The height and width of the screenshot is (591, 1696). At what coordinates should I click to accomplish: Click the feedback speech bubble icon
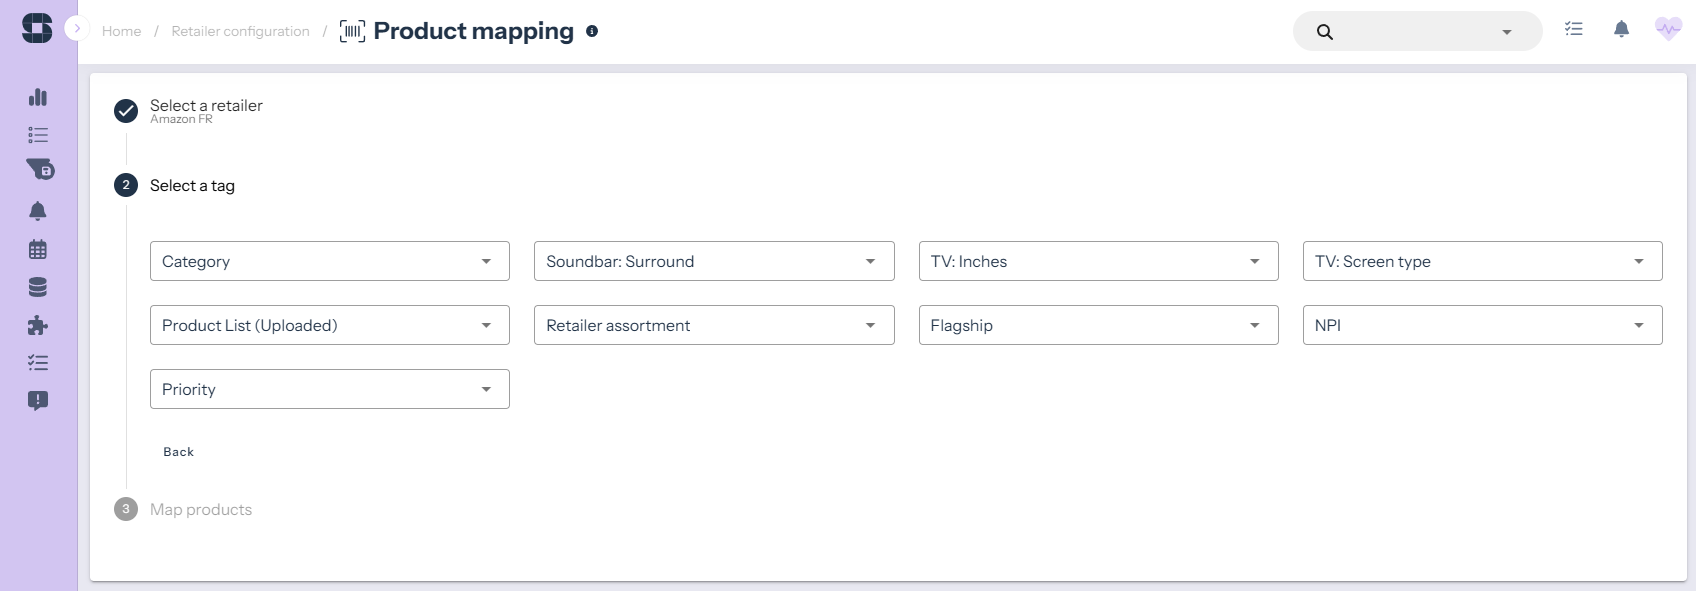click(x=38, y=401)
